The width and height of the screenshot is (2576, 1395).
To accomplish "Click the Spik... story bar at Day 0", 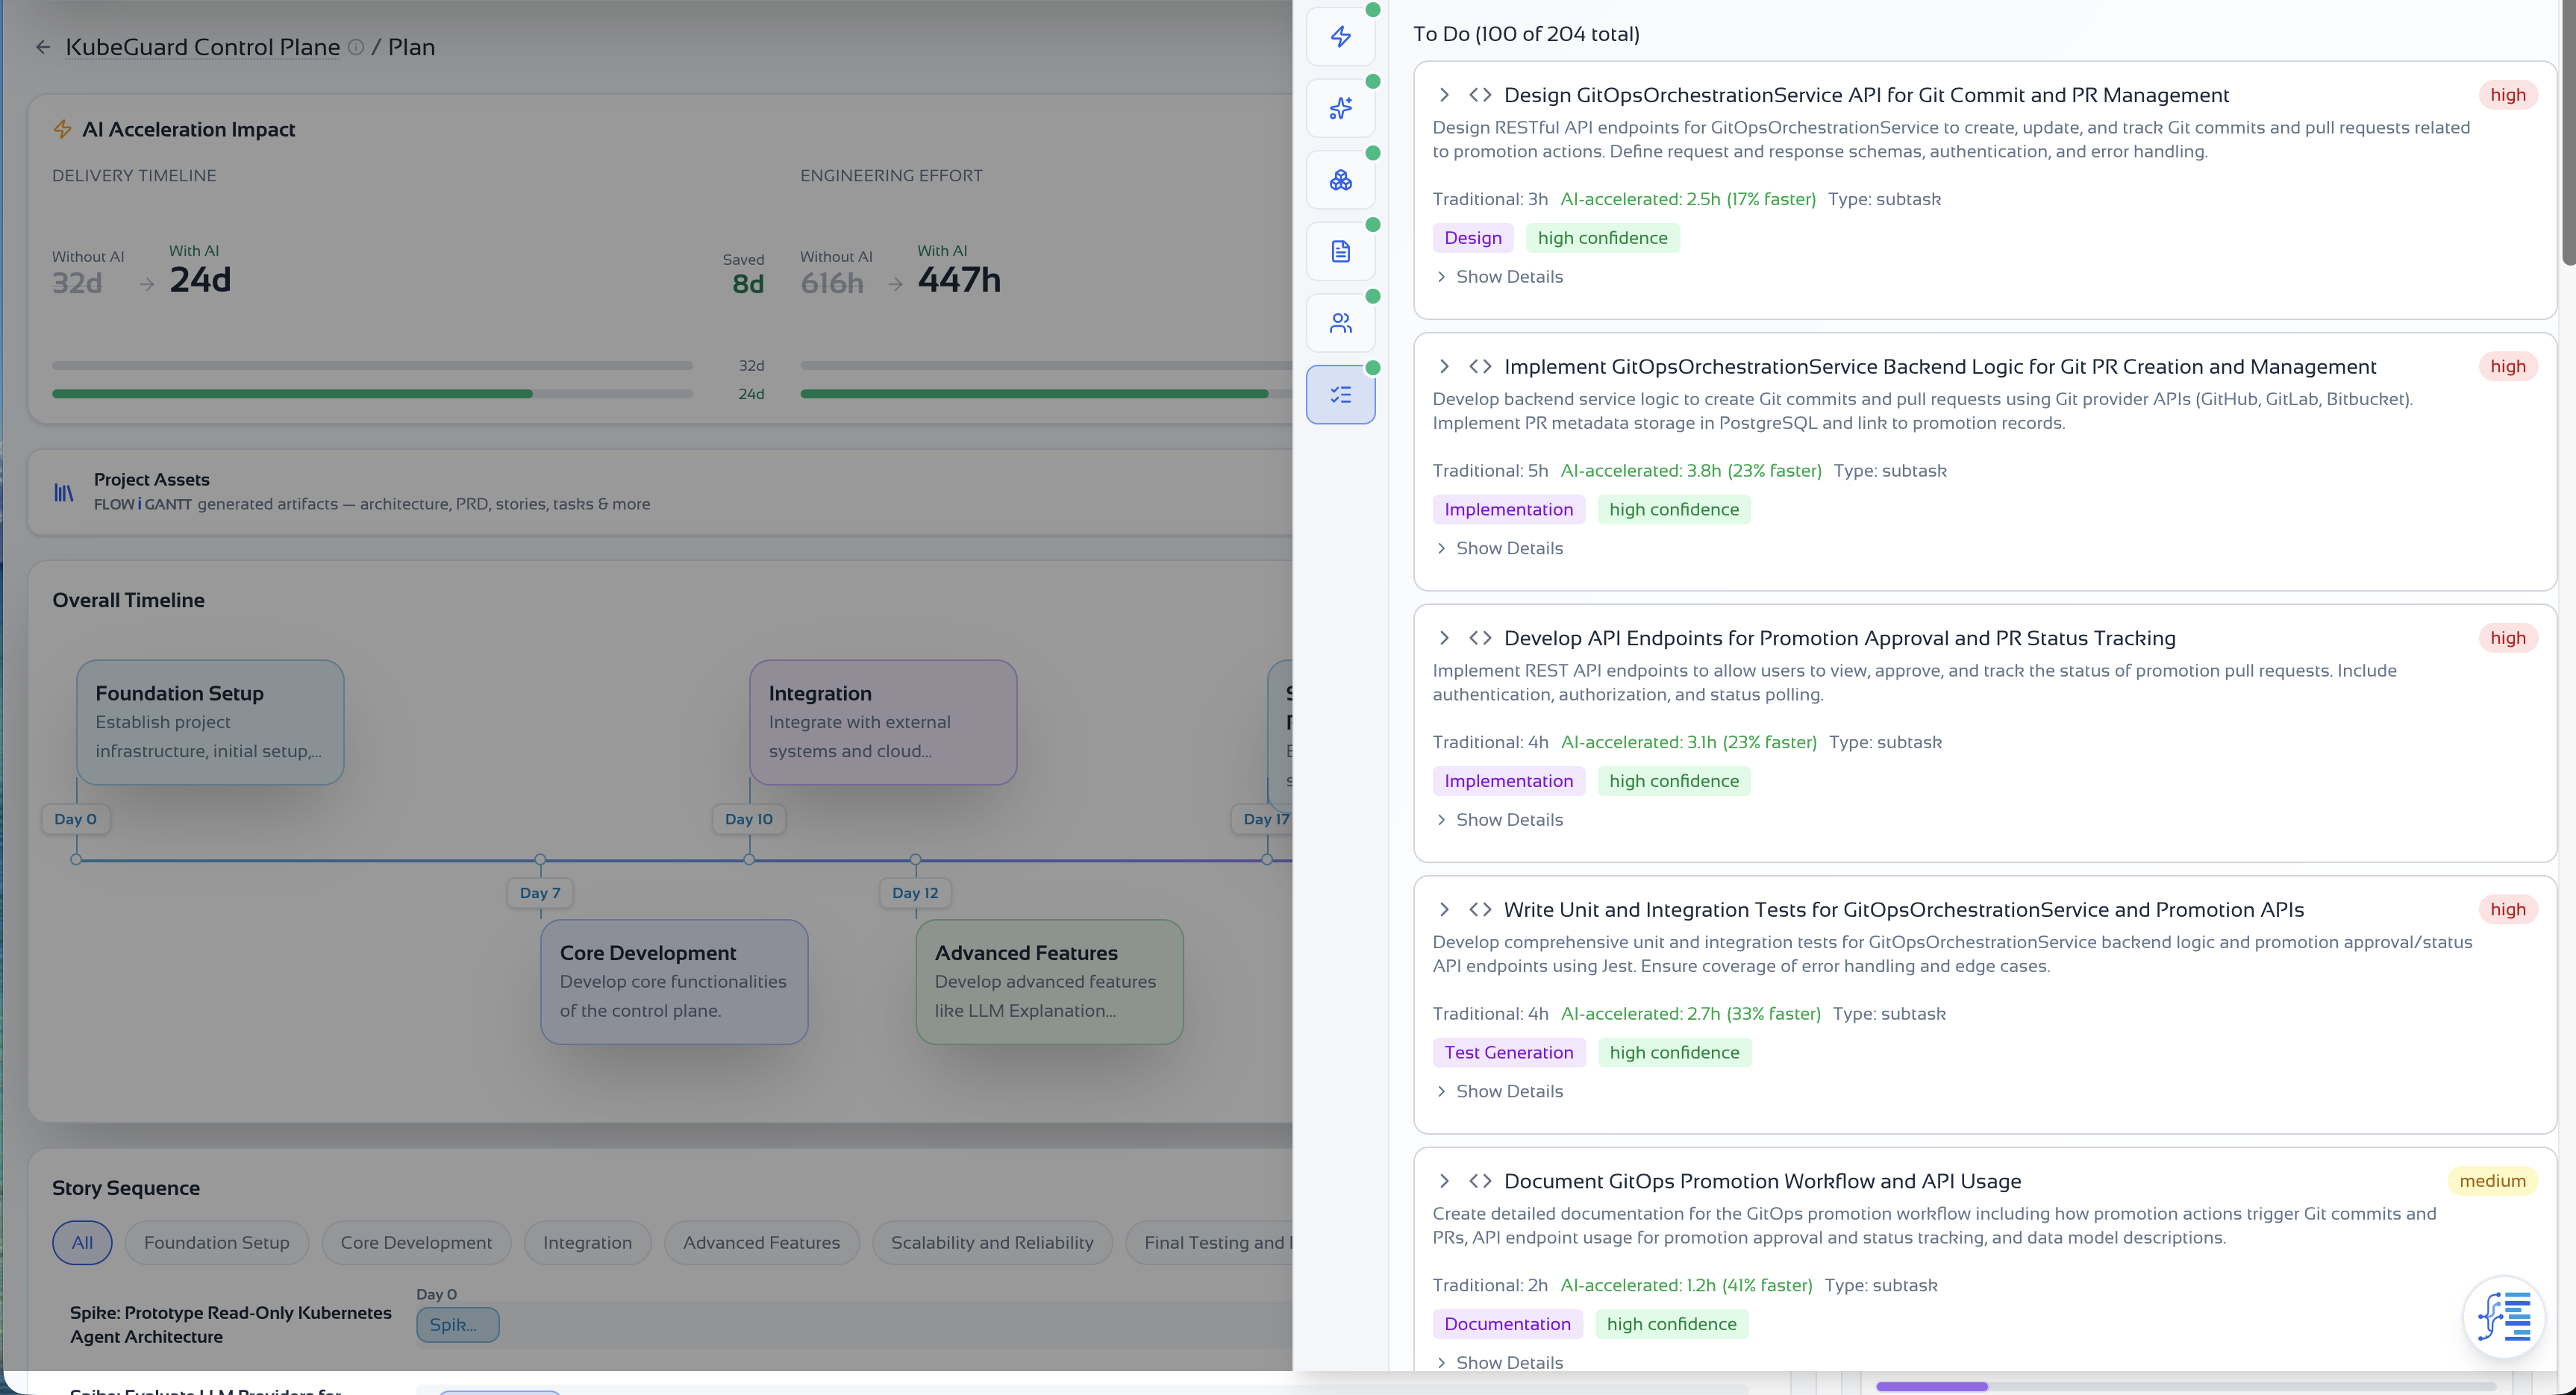I will click(x=457, y=1325).
